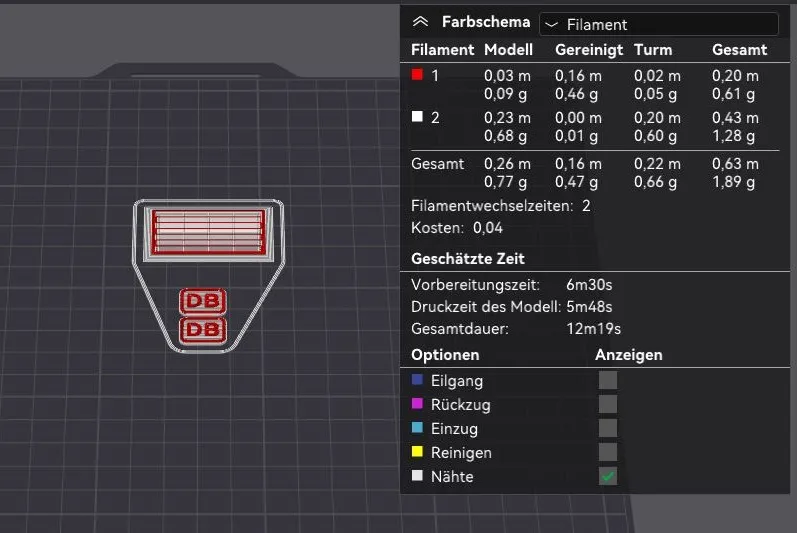Image resolution: width=797 pixels, height=533 pixels.
Task: Select the model print time '5m48s'
Action: click(589, 306)
